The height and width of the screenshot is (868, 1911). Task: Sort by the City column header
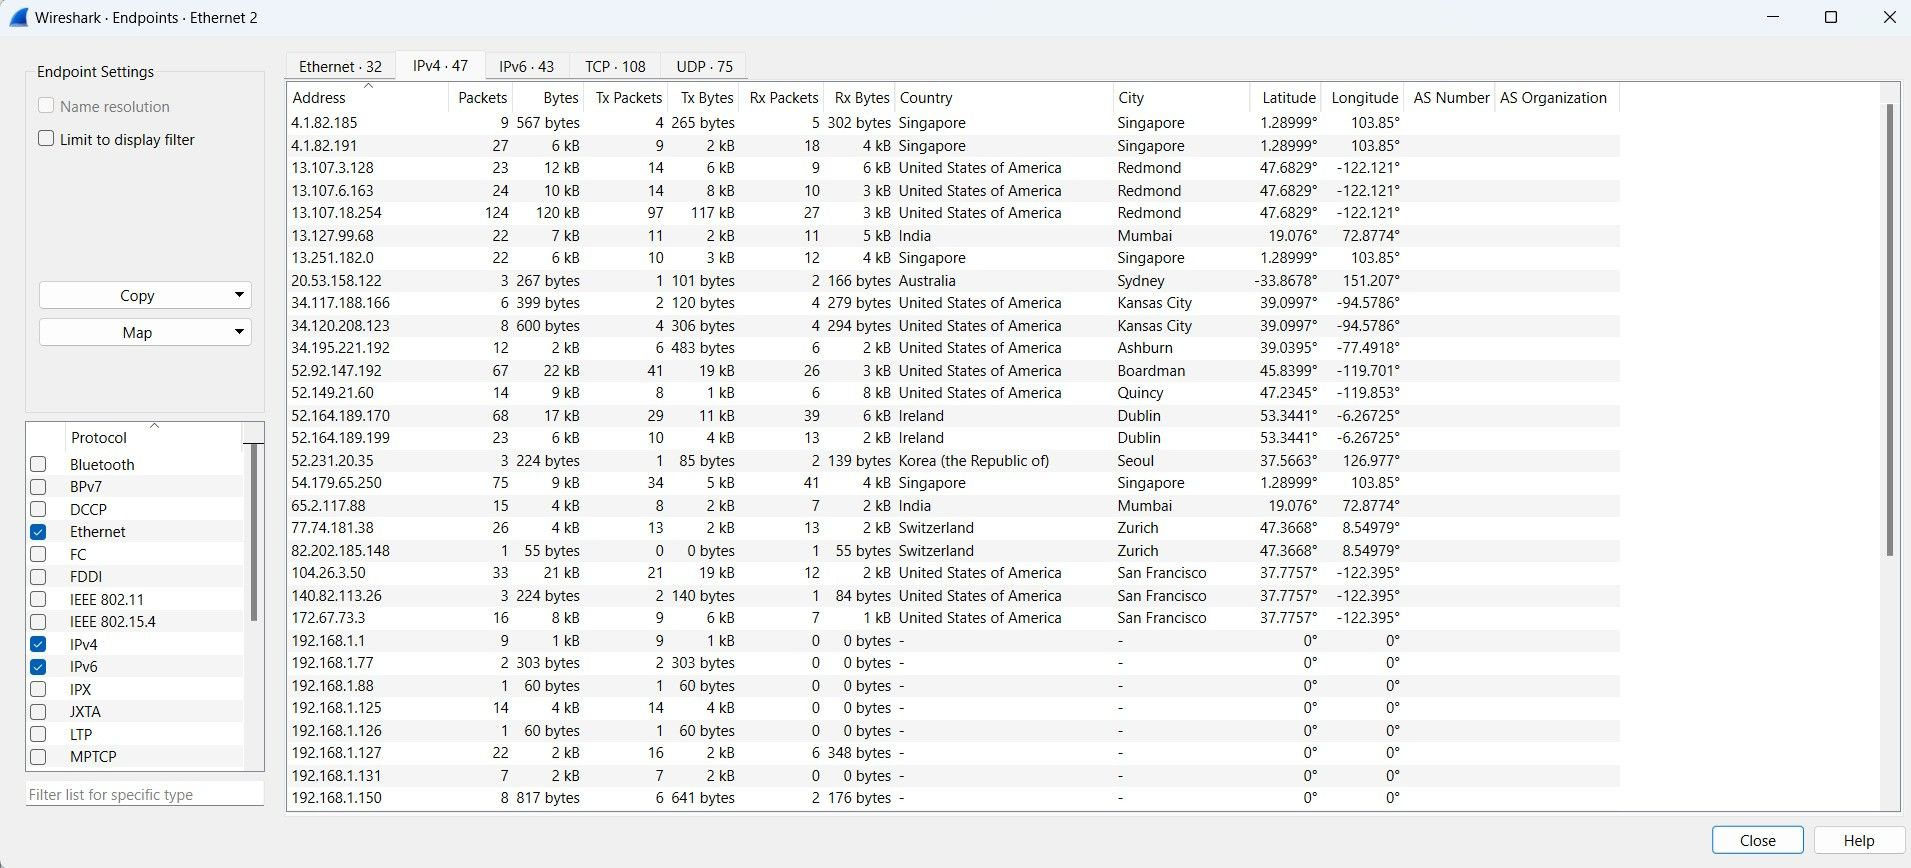[x=1181, y=97]
